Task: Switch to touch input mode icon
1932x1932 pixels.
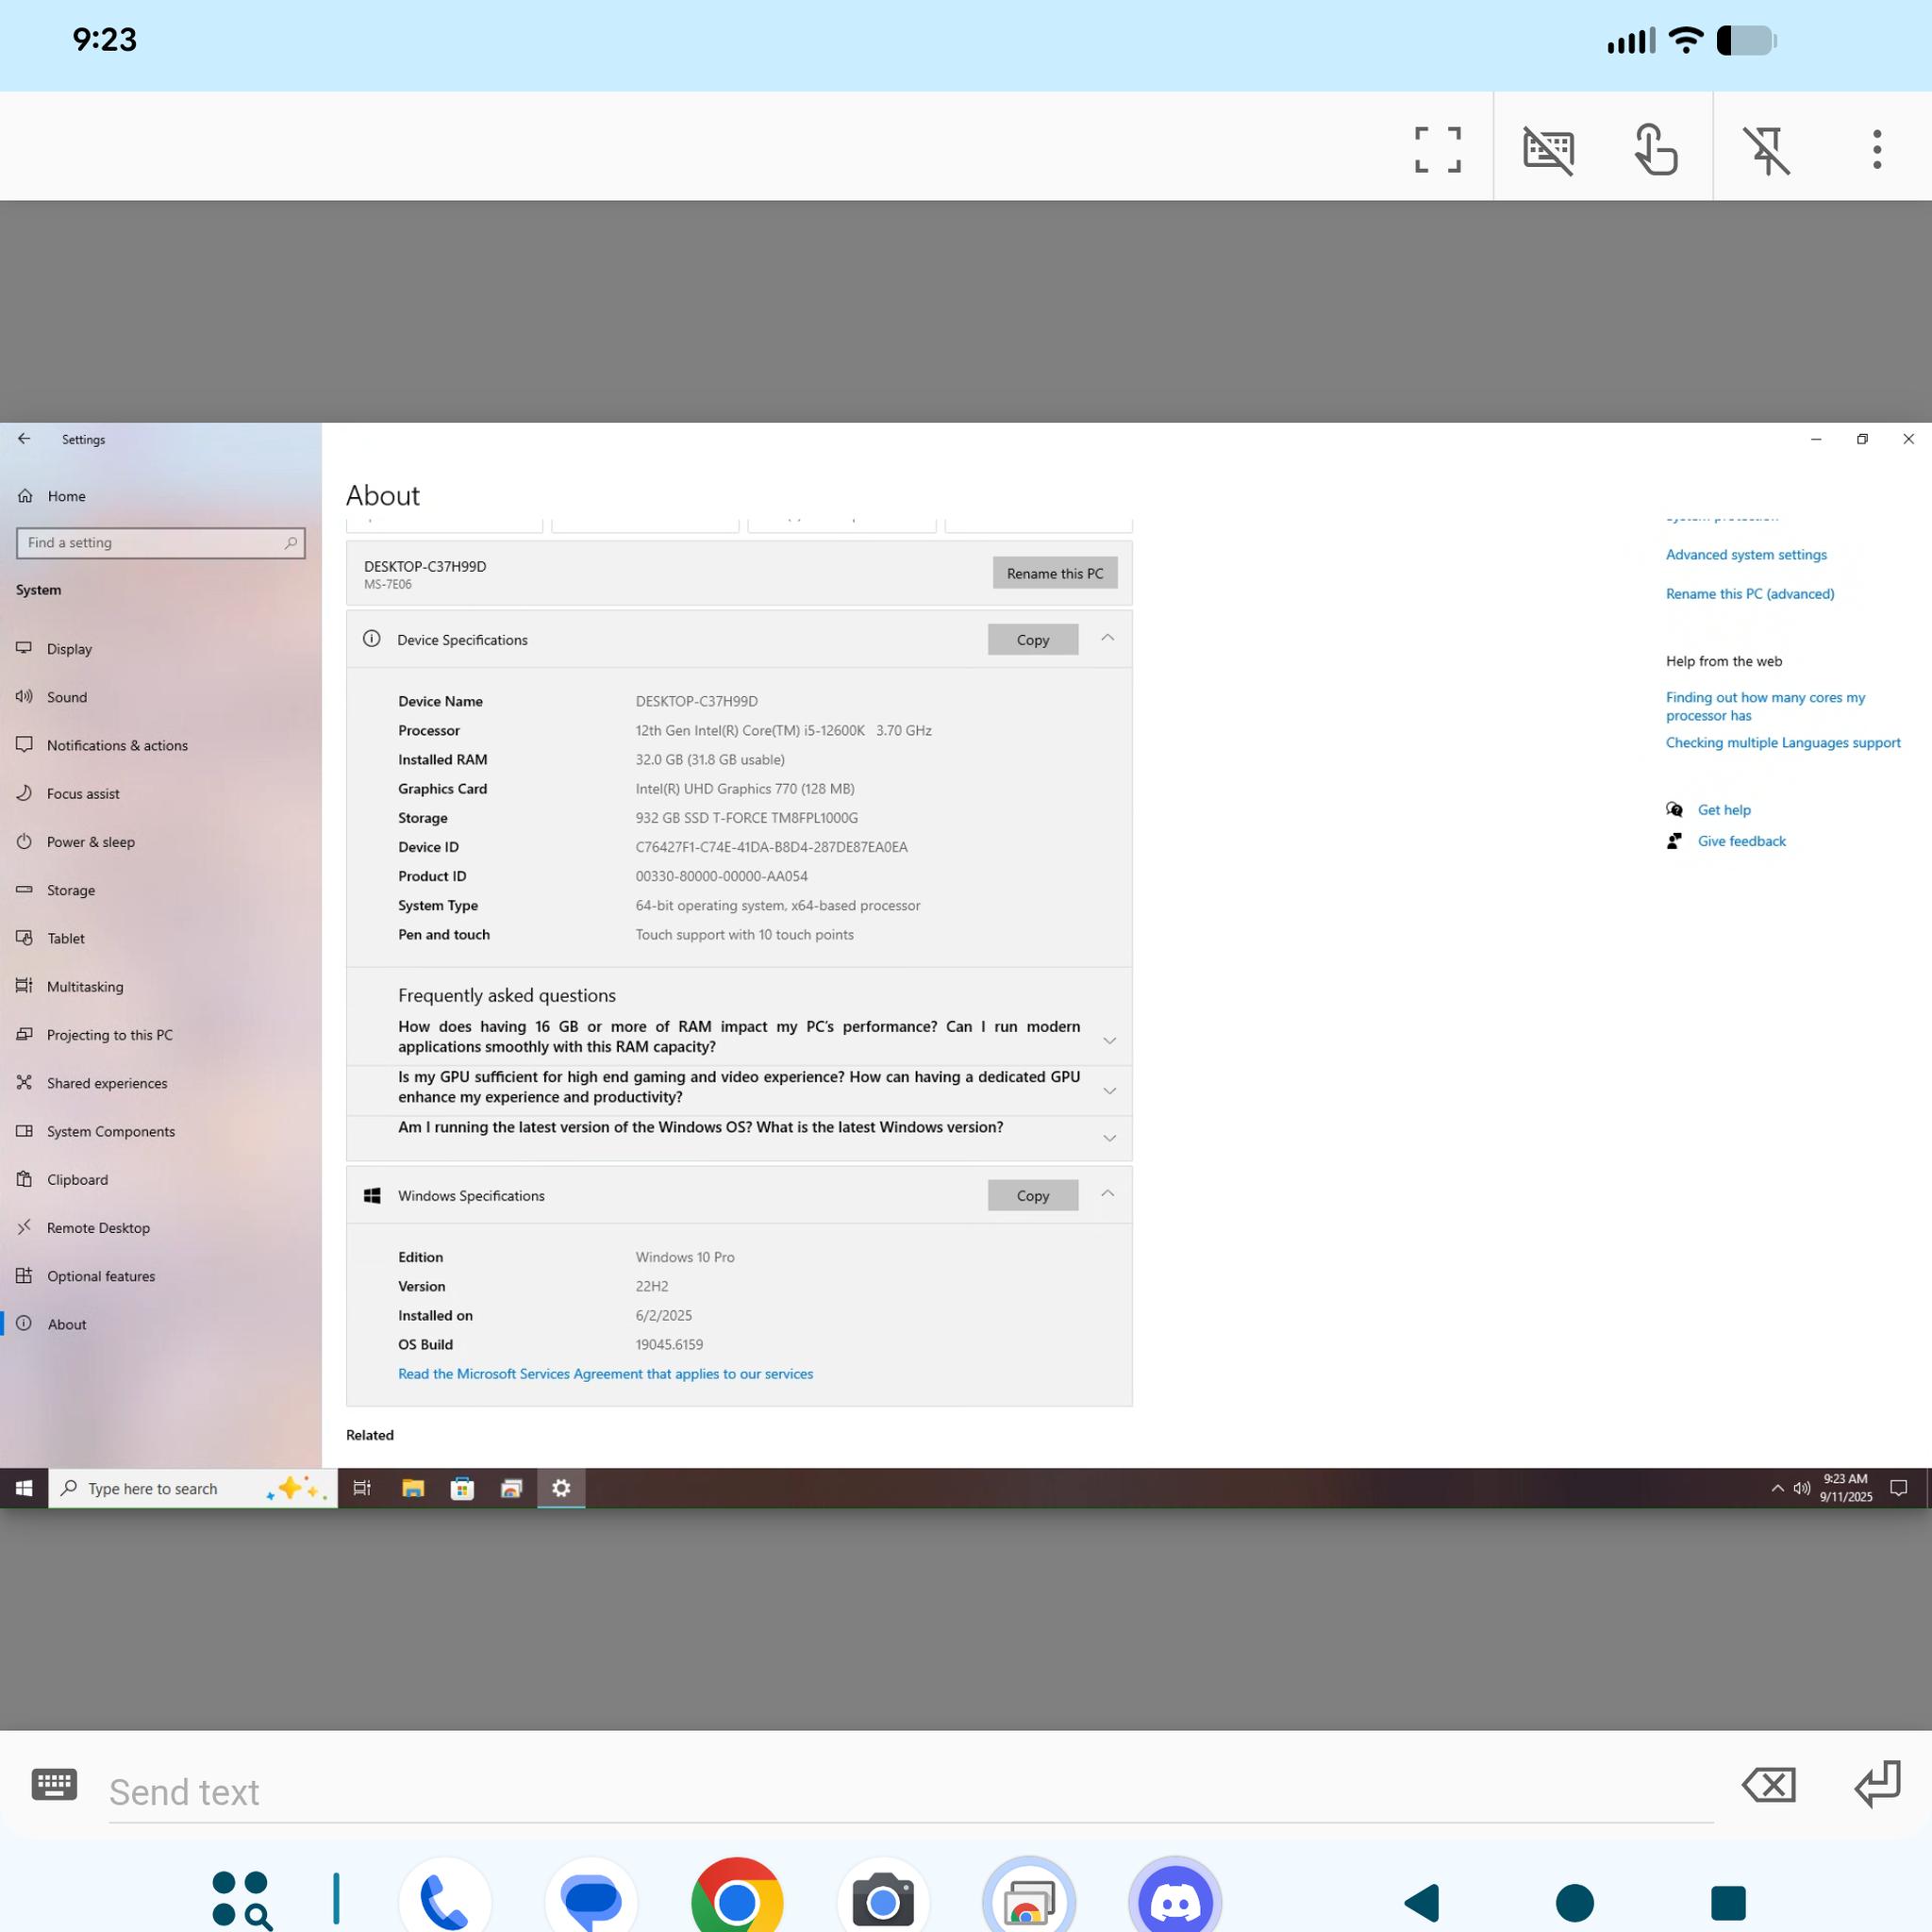Action: click(1655, 150)
